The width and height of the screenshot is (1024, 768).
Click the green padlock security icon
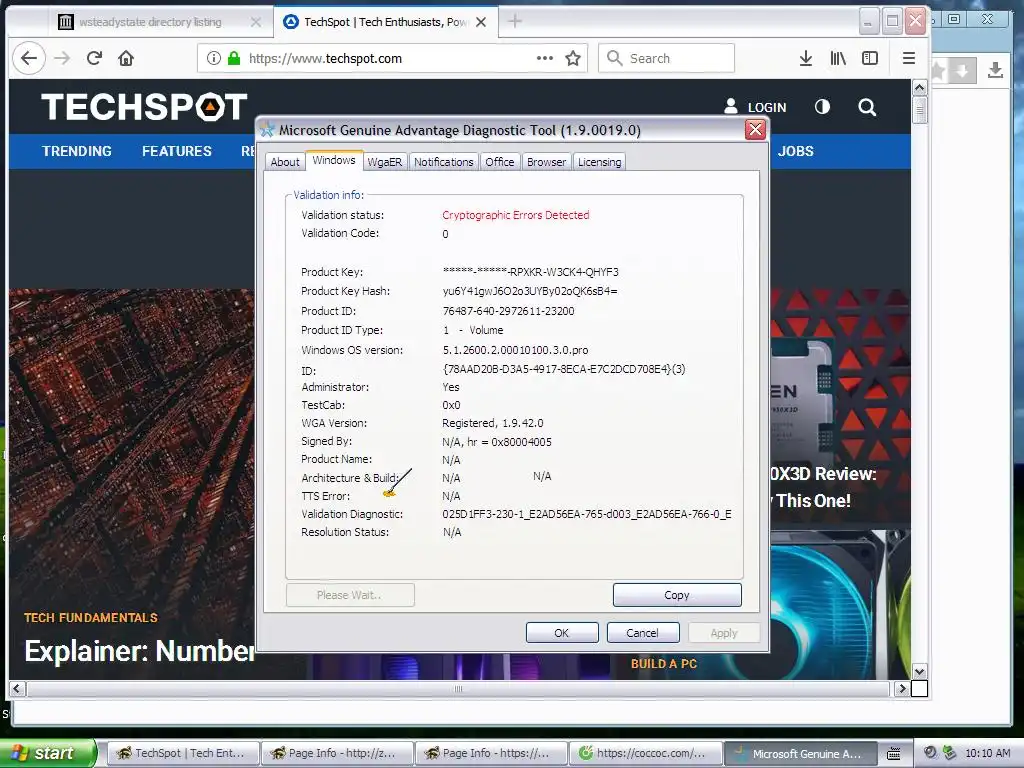234,58
